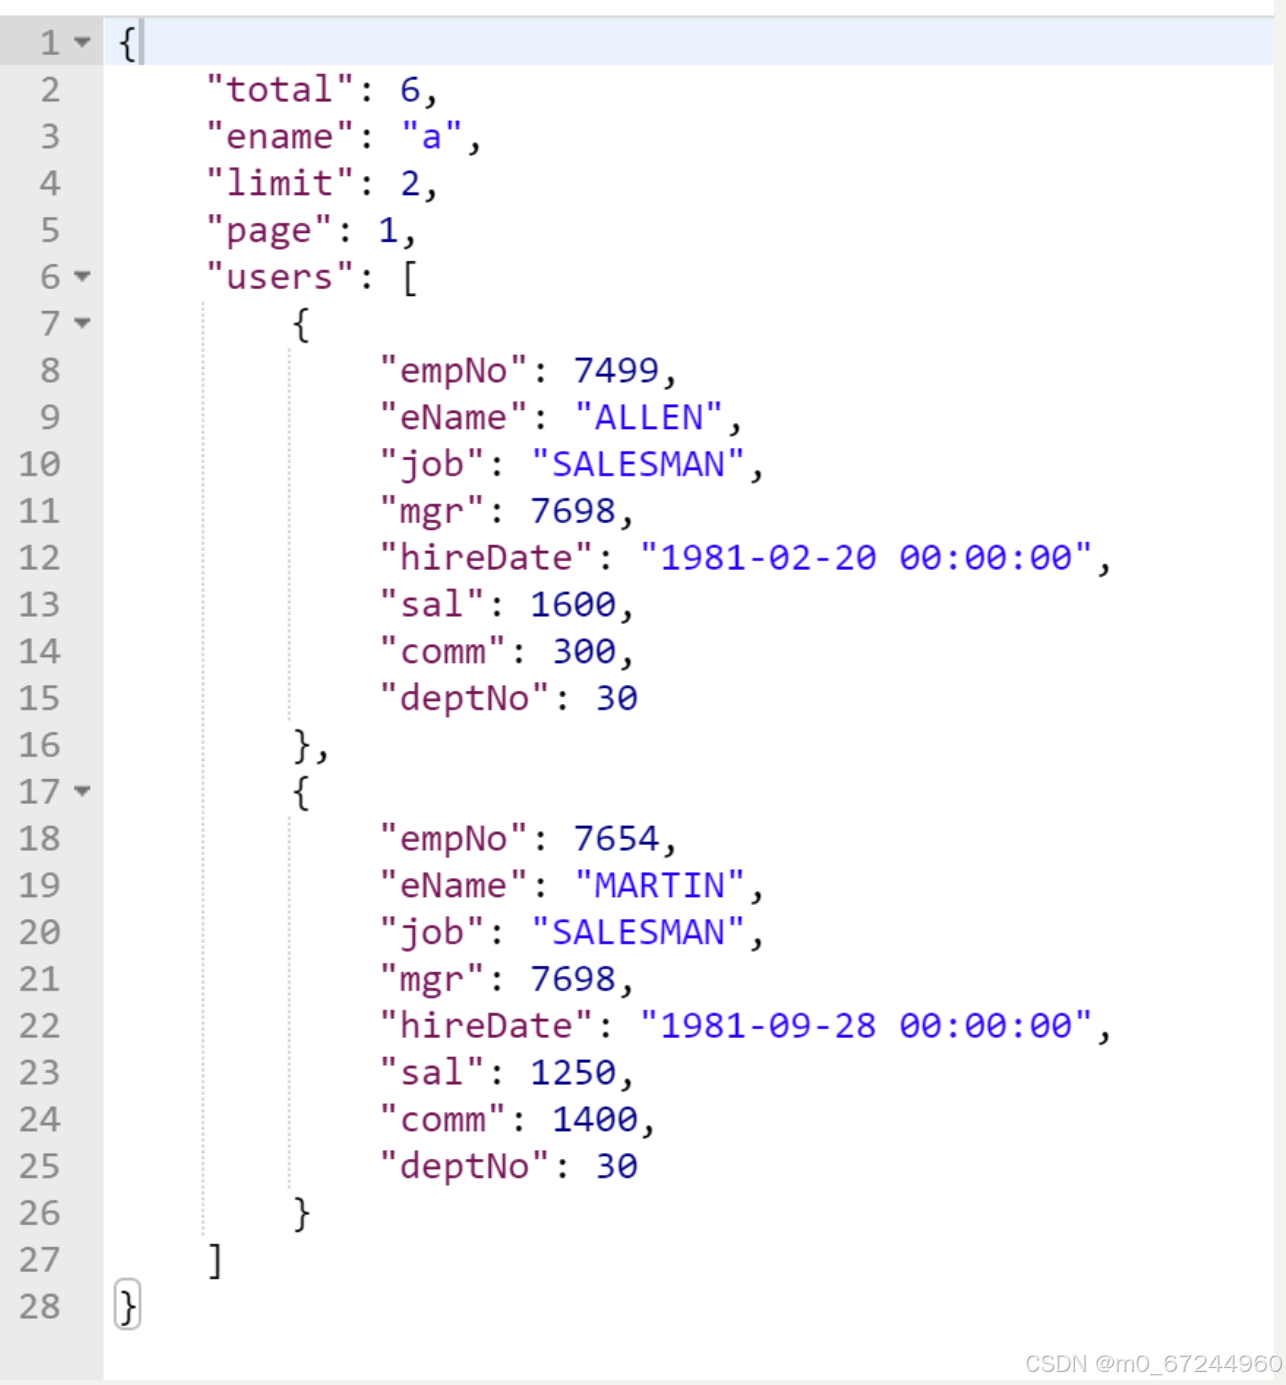The width and height of the screenshot is (1286, 1385).
Task: Click the mgr value 7698 on line 11
Action: 573,511
